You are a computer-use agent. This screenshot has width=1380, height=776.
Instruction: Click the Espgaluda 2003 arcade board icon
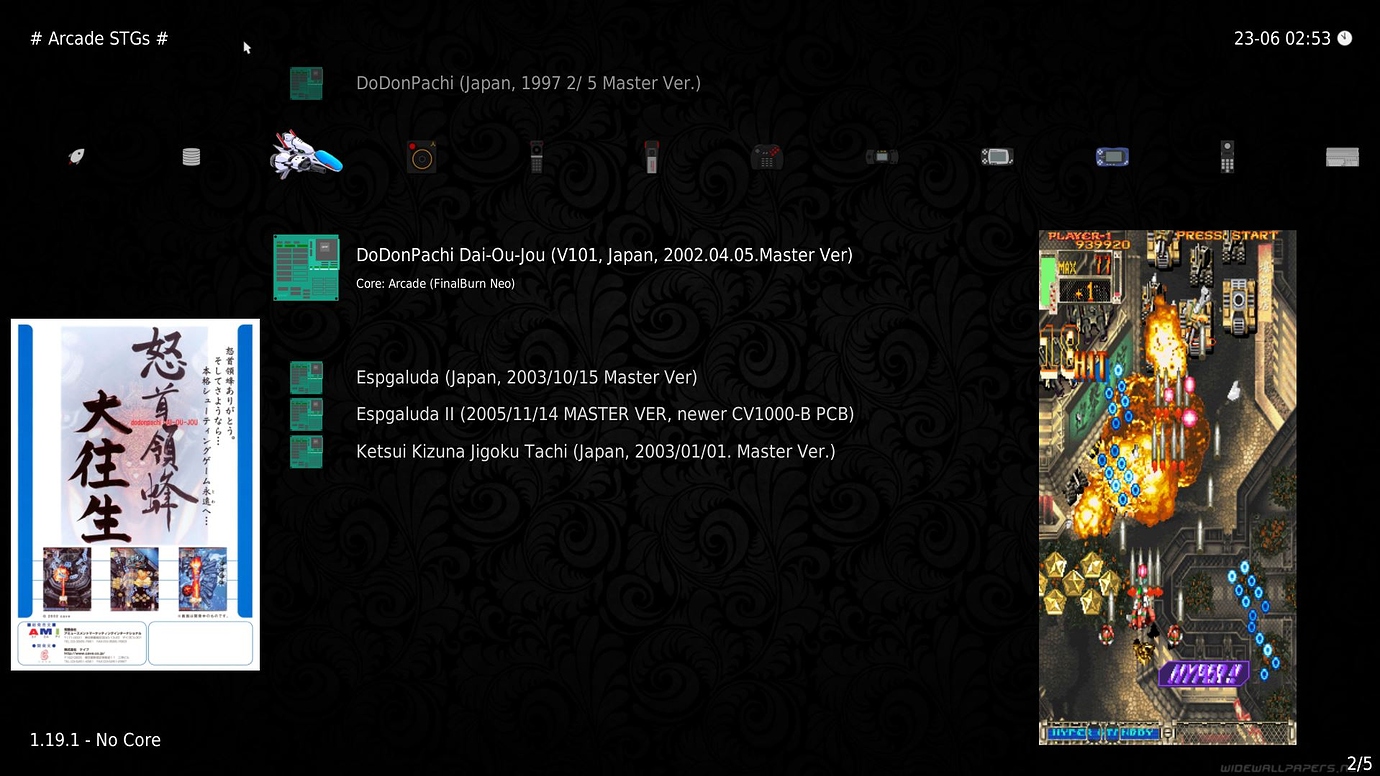[306, 377]
